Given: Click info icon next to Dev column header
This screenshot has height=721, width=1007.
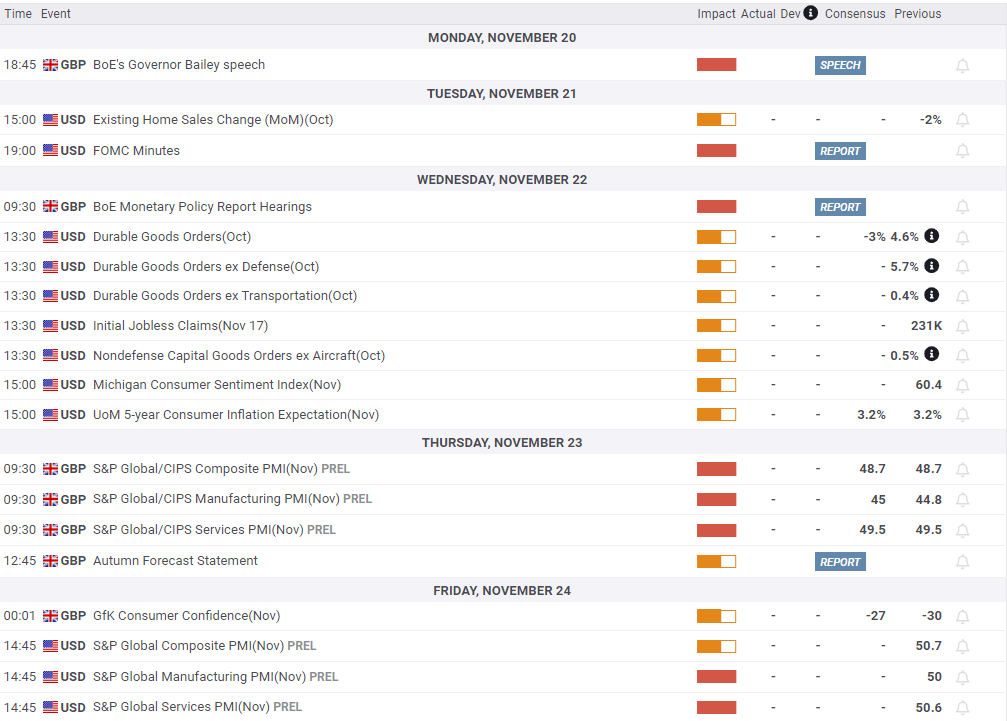Looking at the screenshot, I should pyautogui.click(x=810, y=13).
